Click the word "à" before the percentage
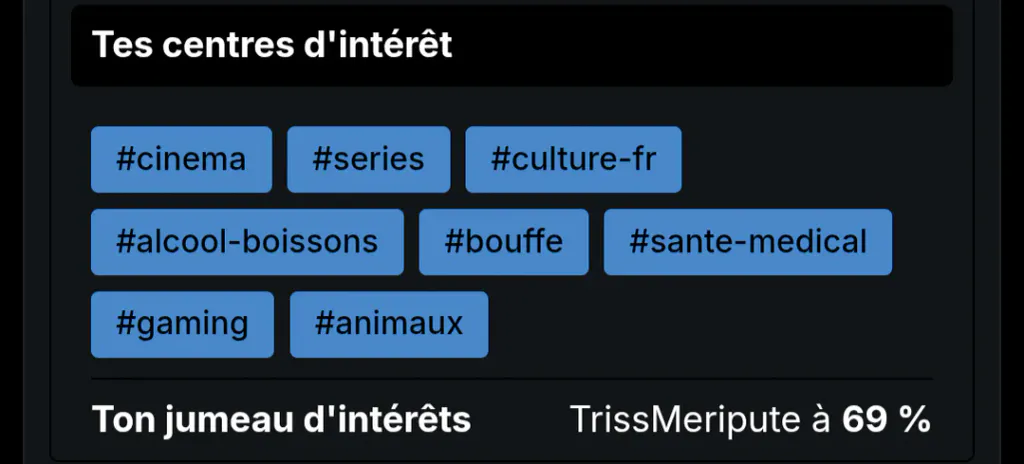The width and height of the screenshot is (1024, 464). click(x=821, y=419)
